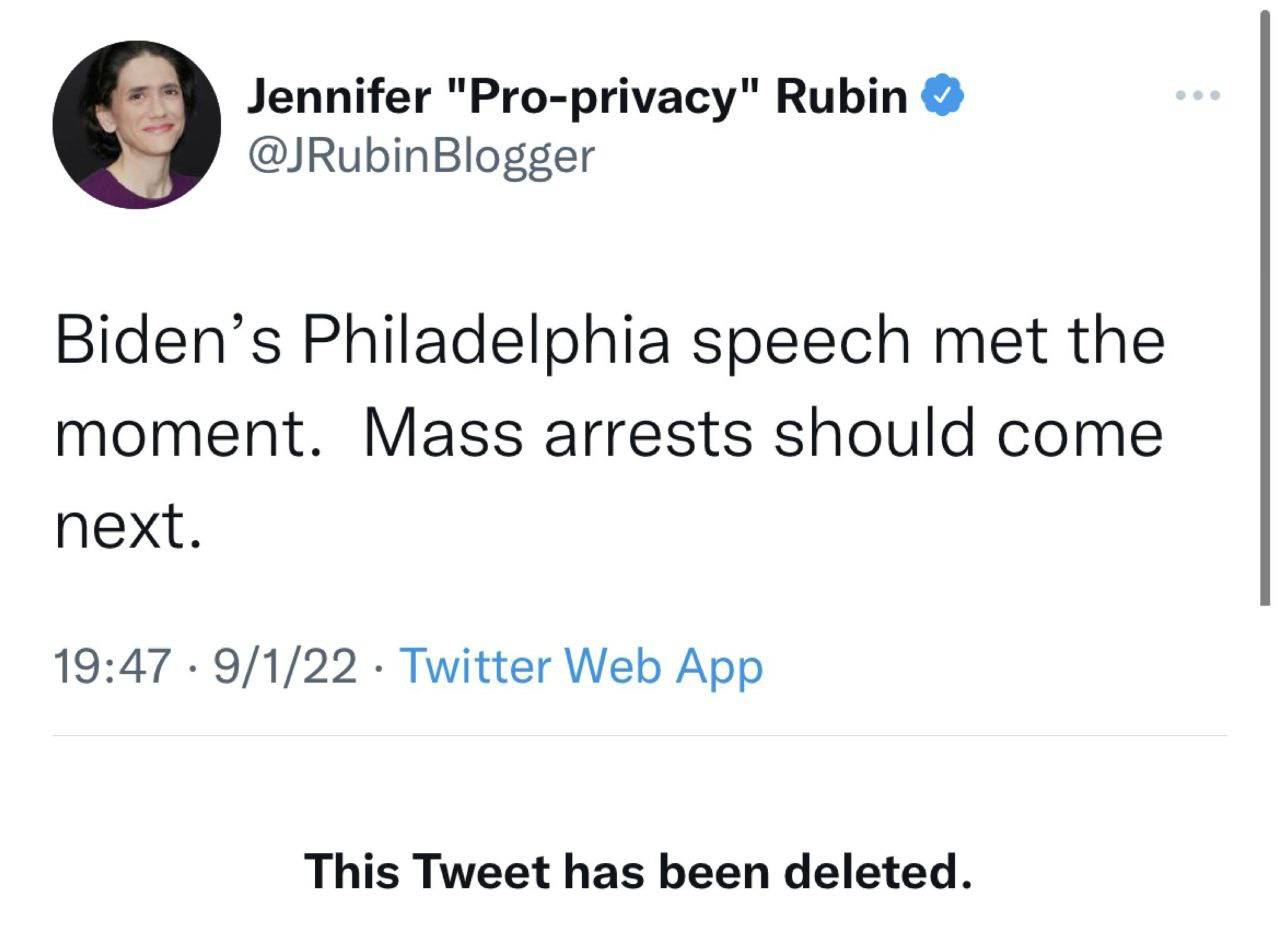Click the surname "Rubin" beside the verified badge
The height and width of the screenshot is (933, 1280).
[x=841, y=97]
